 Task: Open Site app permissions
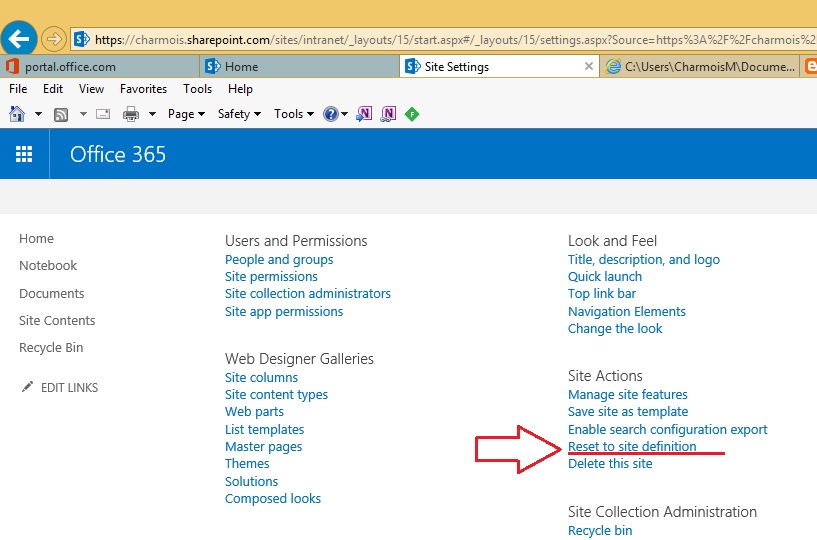tap(284, 312)
